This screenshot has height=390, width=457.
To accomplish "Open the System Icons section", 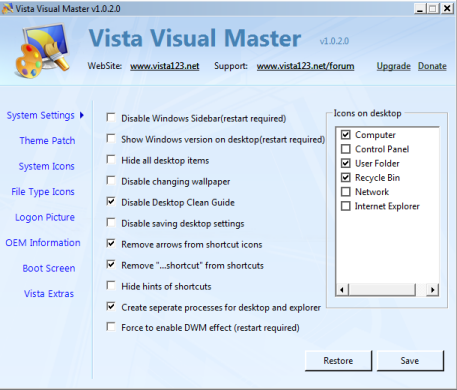I will pyautogui.click(x=47, y=166).
